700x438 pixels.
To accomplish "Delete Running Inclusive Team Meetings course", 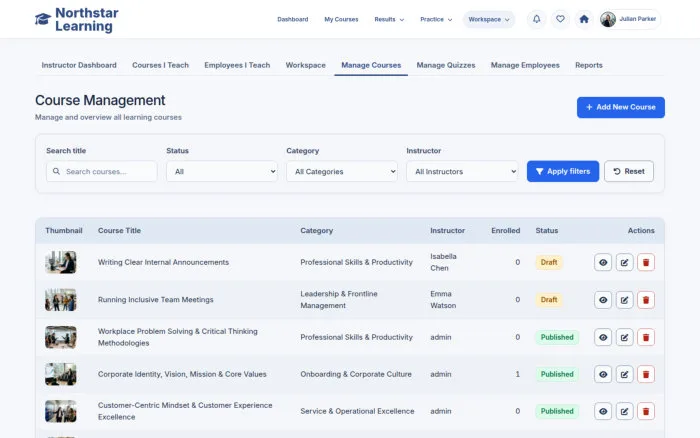I will coord(646,300).
